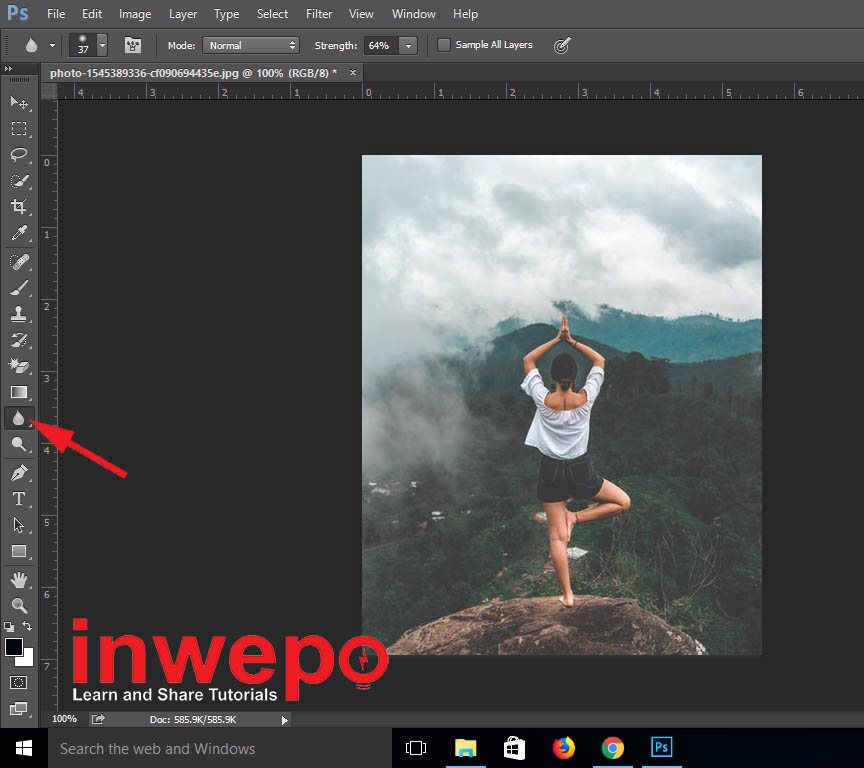Swap foreground and background colors
The height and width of the screenshot is (768, 864).
tap(28, 626)
